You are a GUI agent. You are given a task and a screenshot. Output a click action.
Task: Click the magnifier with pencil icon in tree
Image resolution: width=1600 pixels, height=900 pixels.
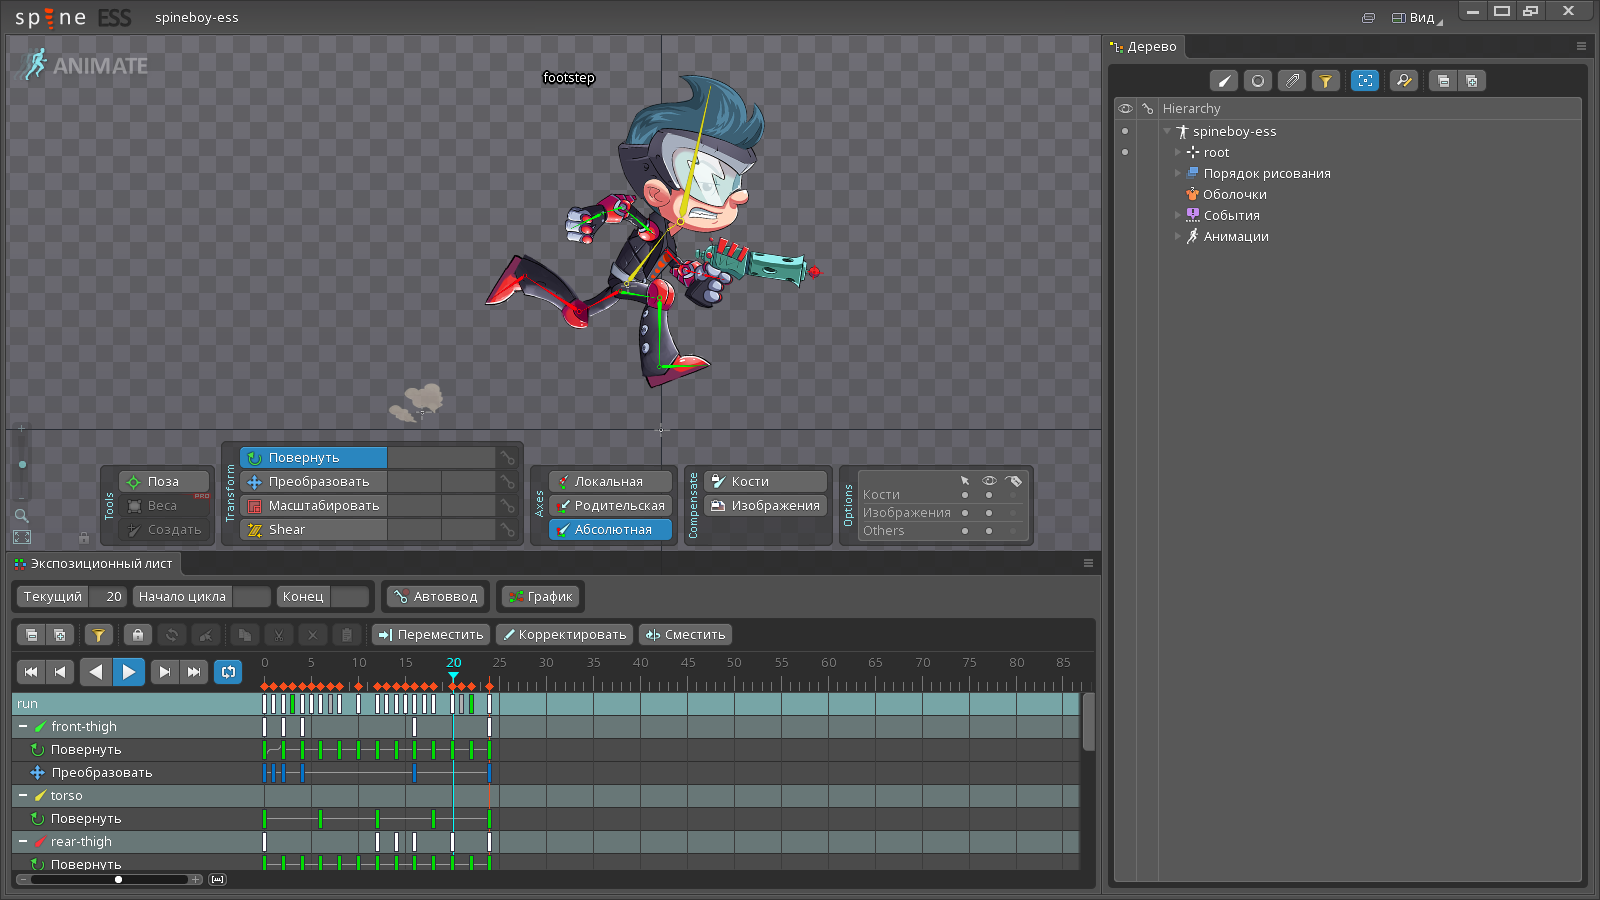pos(1404,81)
